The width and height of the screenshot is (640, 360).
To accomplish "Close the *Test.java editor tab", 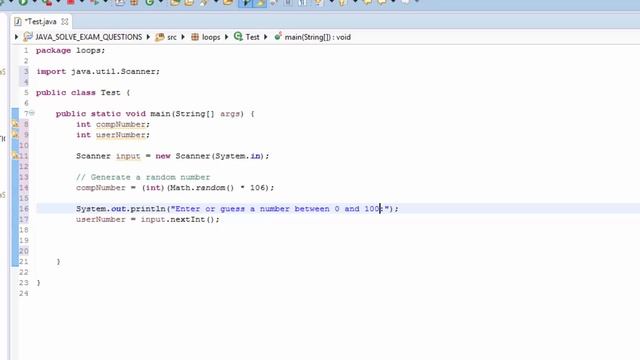I will coord(64,22).
